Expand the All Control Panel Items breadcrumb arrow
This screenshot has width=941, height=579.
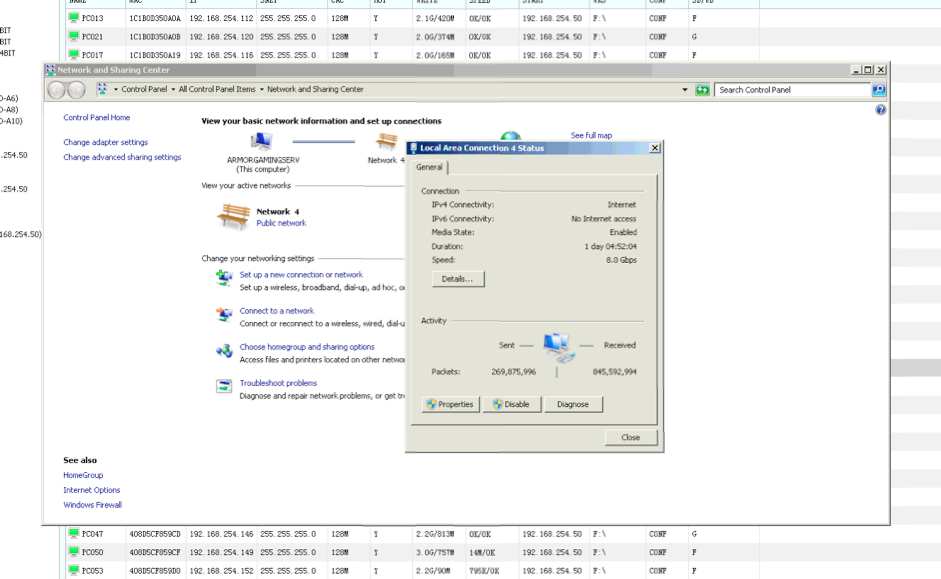click(261, 90)
